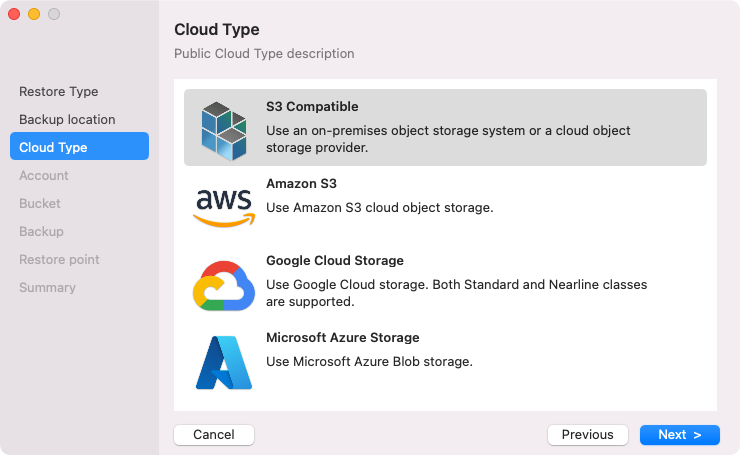Viewport: 740px width, 455px height.
Task: Click the Google Cloud logo icon
Action: pyautogui.click(x=224, y=285)
